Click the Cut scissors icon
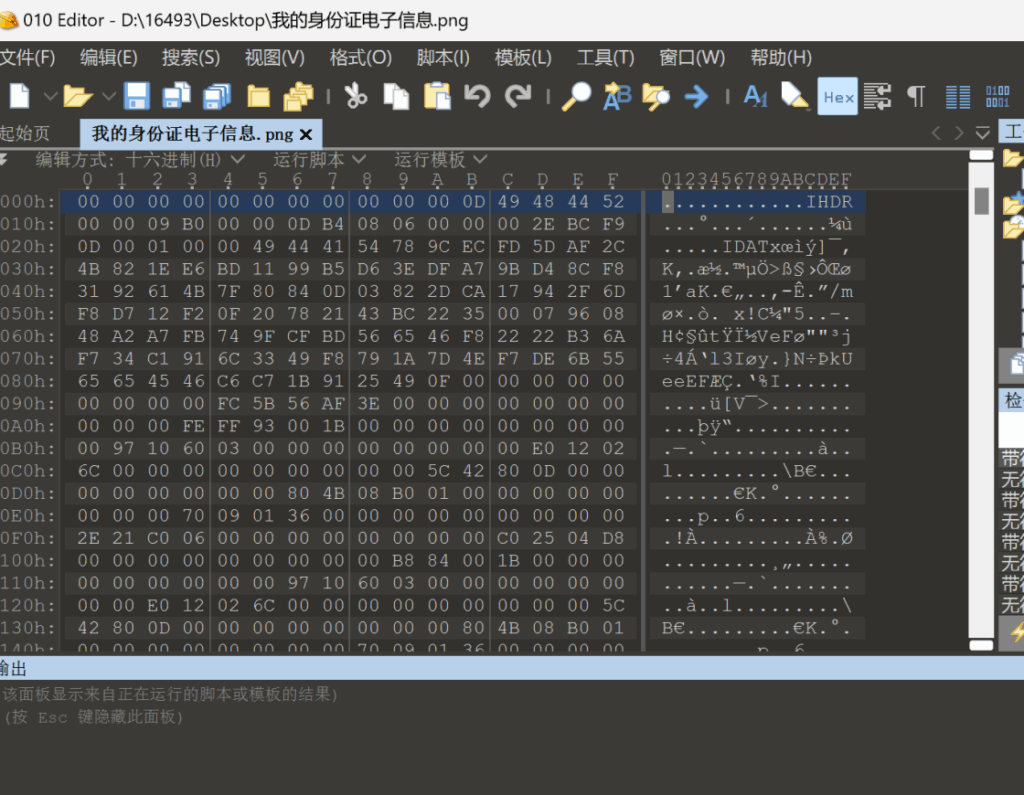 (355, 96)
